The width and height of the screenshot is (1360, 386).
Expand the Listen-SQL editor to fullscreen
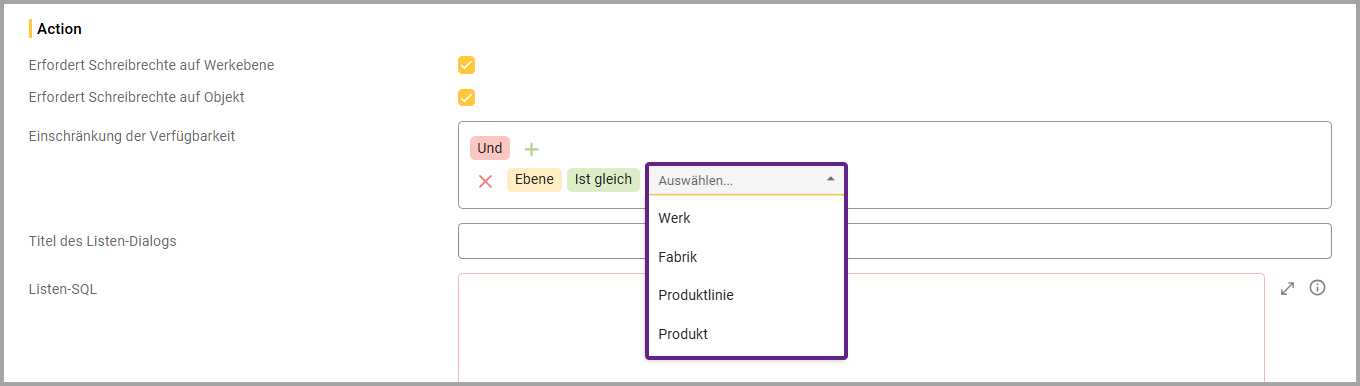point(1288,288)
